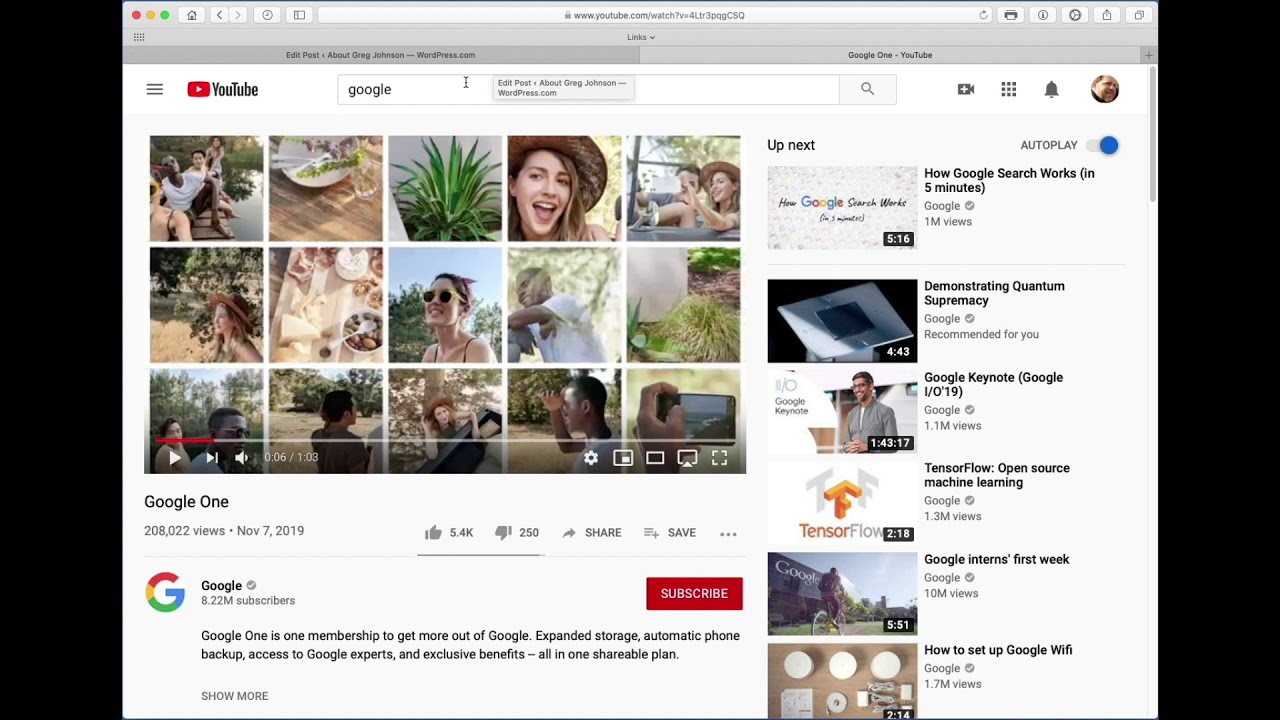This screenshot has width=1280, height=720.
Task: Show the Safari tab overview
Action: [x=1139, y=15]
